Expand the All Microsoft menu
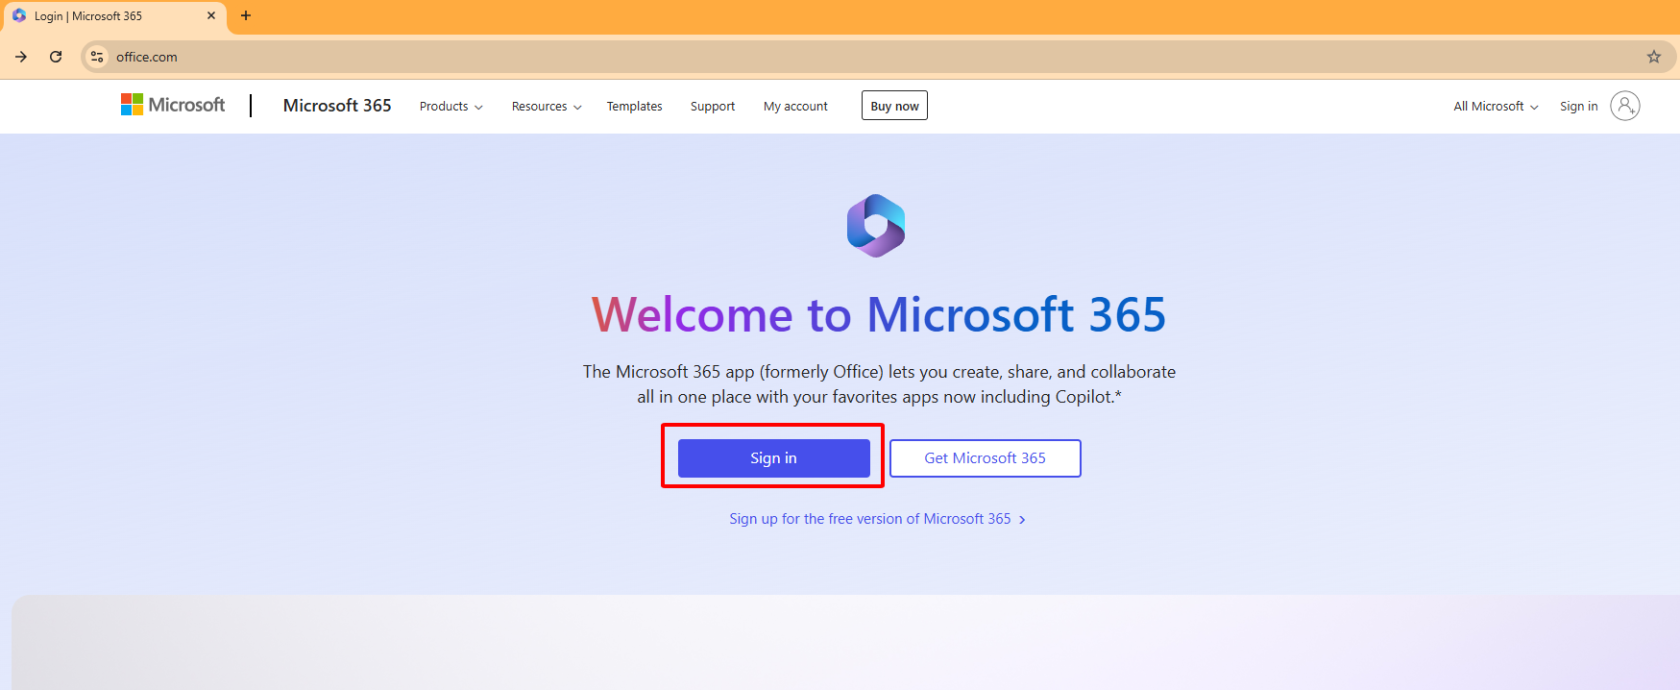This screenshot has width=1680, height=690. coord(1495,107)
